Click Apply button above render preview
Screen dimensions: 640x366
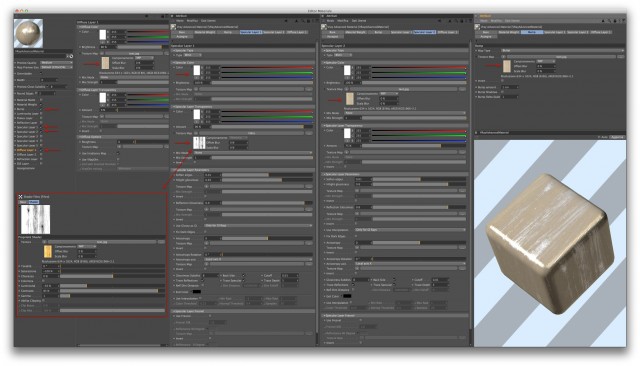[617, 137]
